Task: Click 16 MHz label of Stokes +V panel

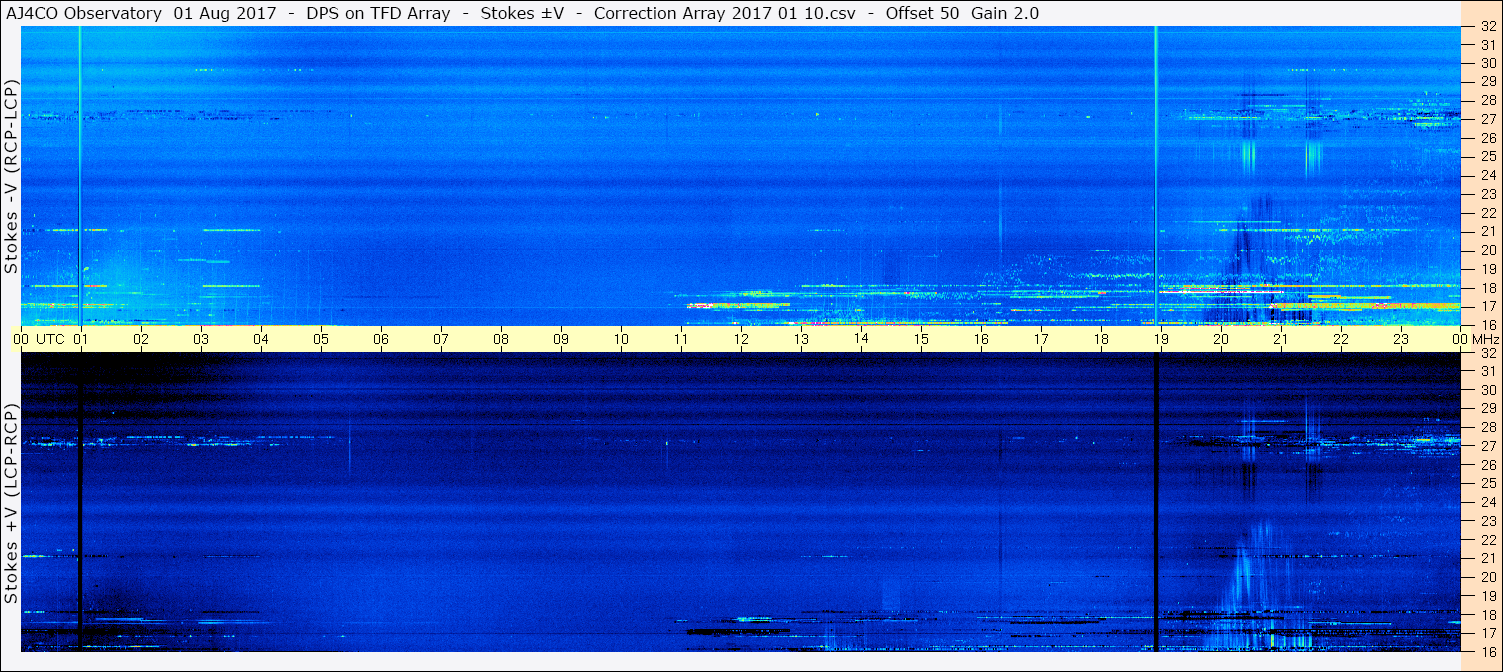Action: click(x=1487, y=651)
